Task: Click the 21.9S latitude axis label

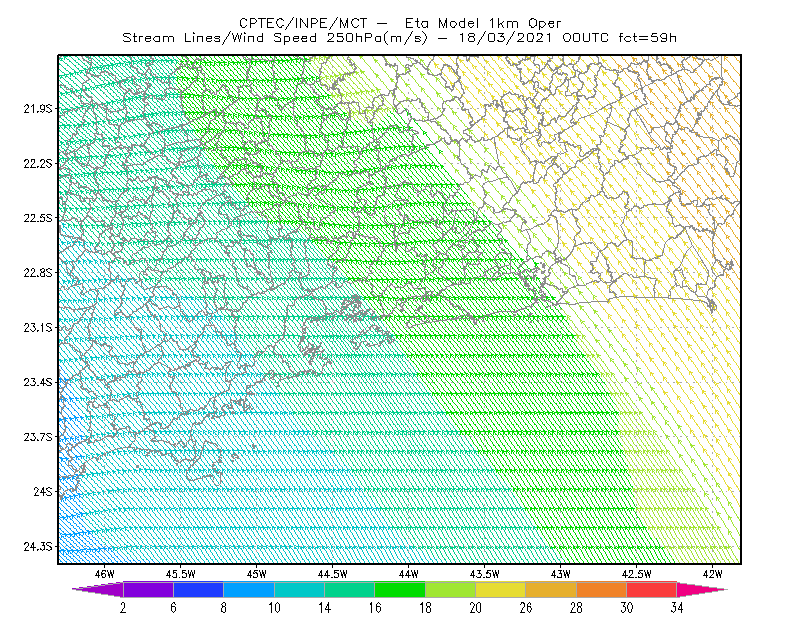Action: [x=38, y=109]
